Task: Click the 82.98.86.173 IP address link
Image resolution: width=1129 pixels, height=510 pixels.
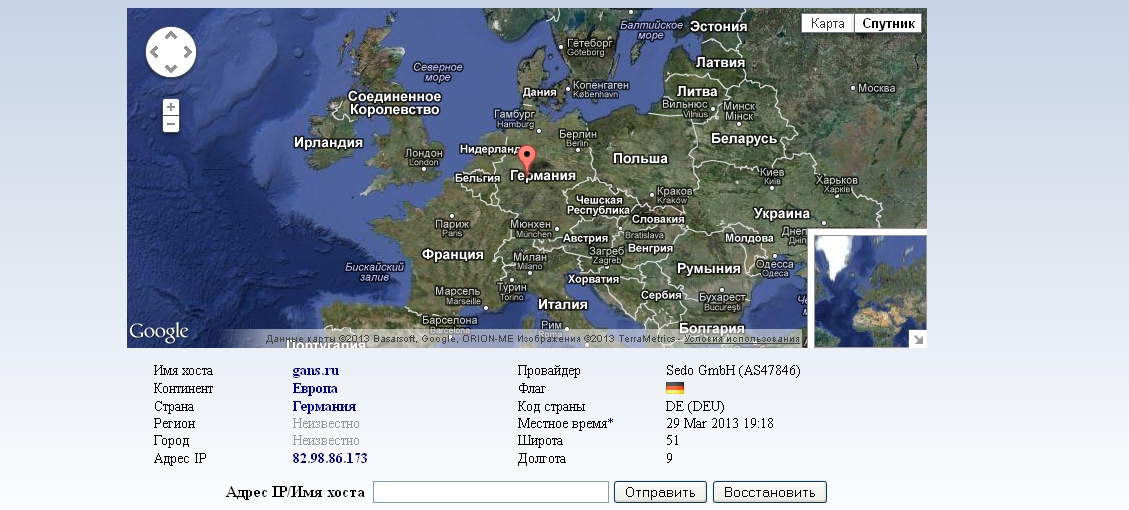Action: [x=330, y=458]
